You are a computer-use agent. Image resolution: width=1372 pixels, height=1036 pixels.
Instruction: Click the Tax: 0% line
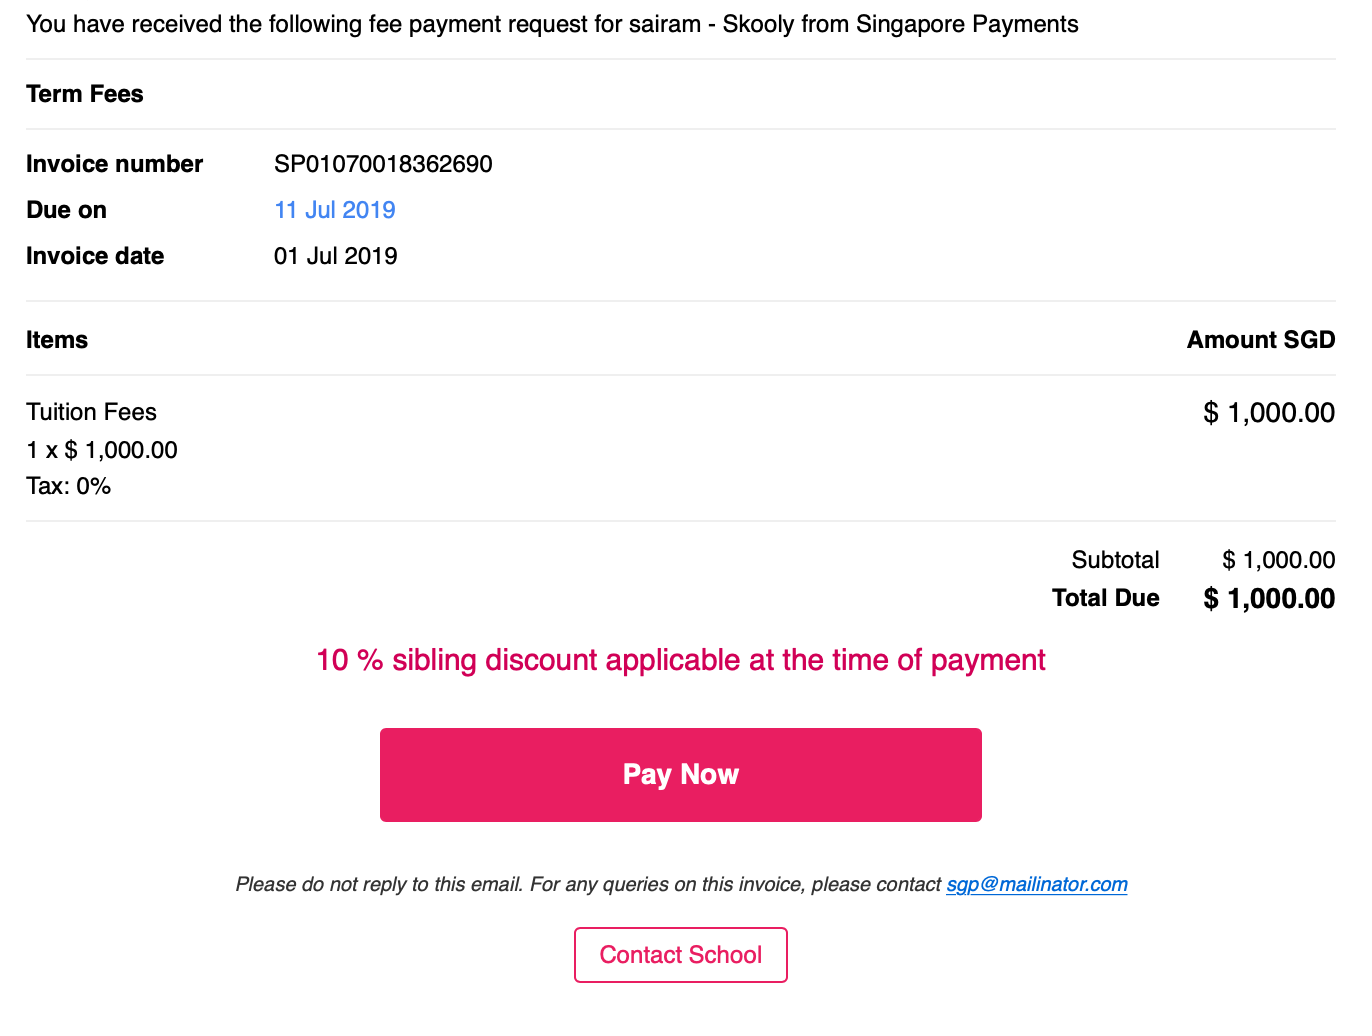[68, 486]
